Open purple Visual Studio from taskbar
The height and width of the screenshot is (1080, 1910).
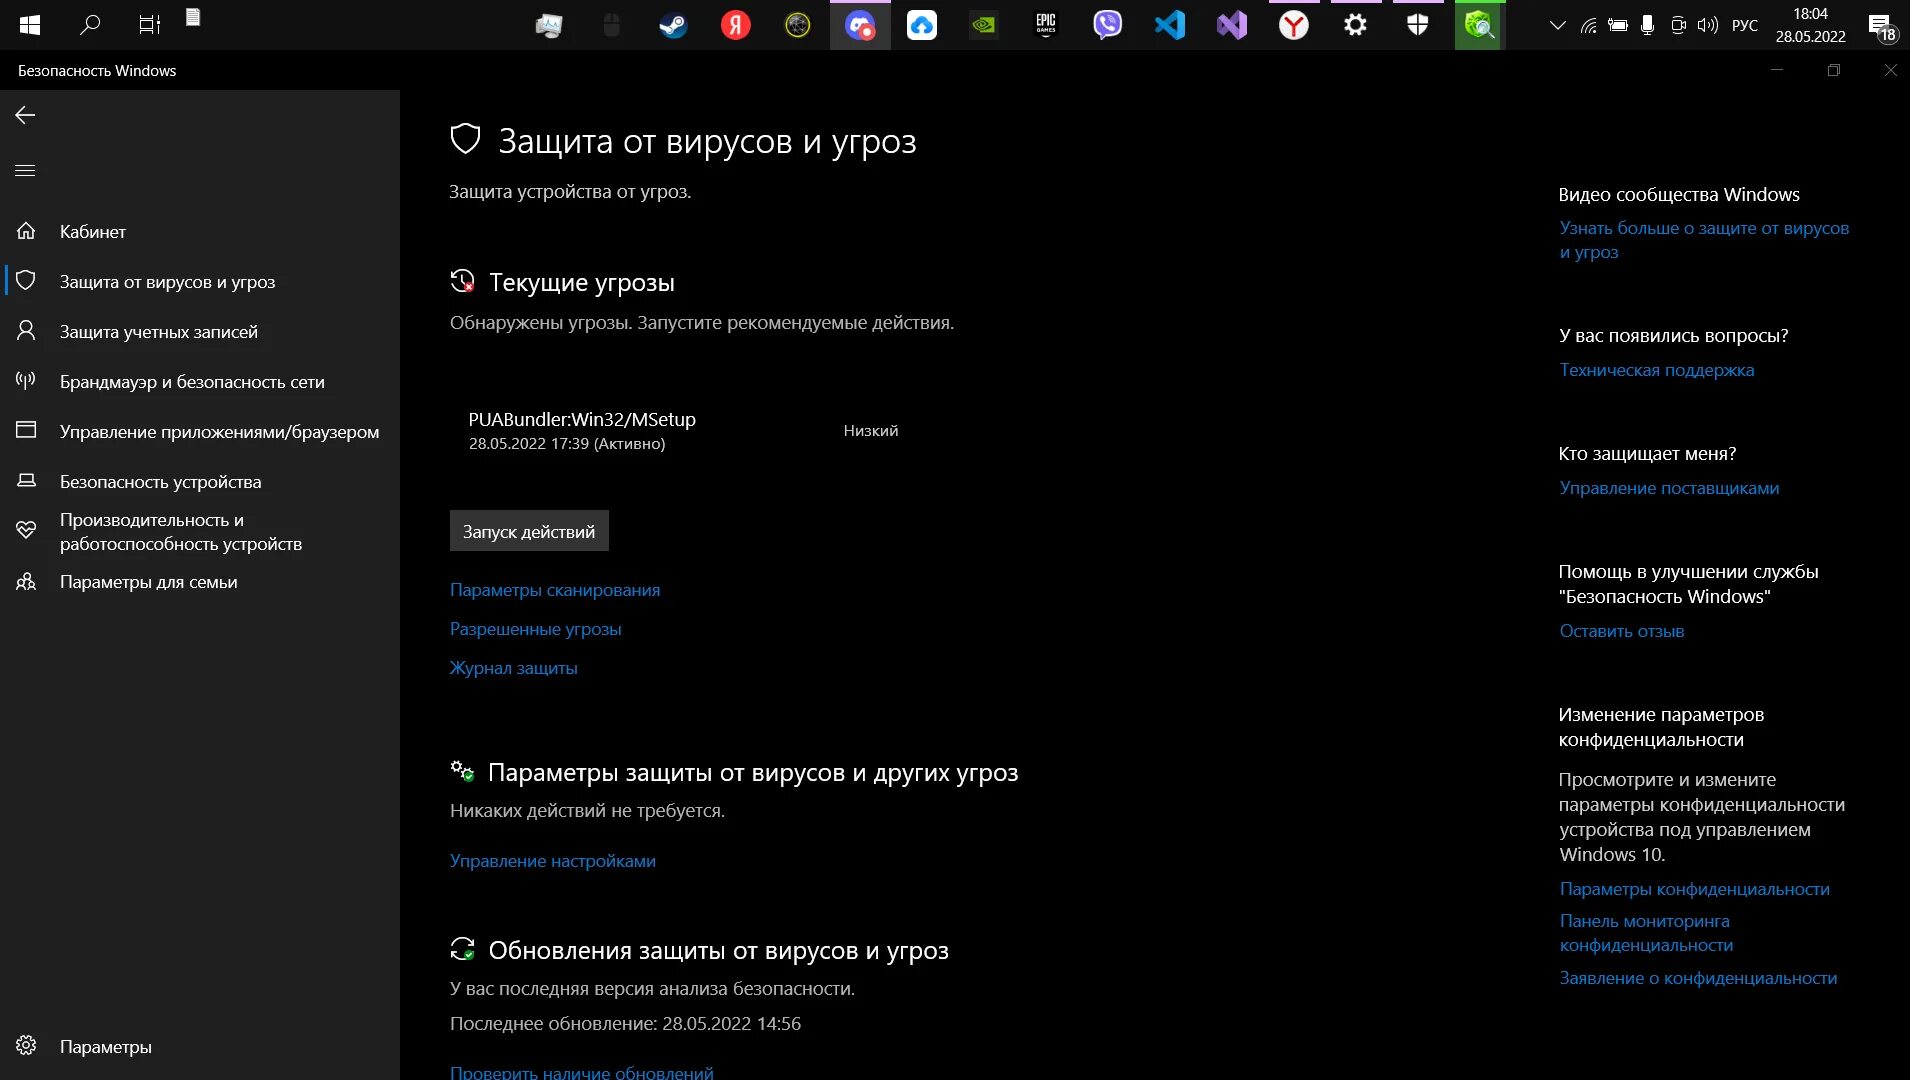[x=1232, y=25]
